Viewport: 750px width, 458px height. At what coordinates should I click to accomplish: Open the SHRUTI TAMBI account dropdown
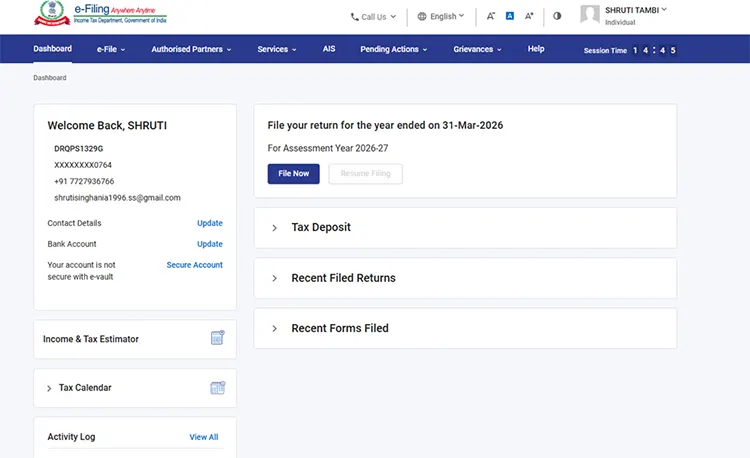pyautogui.click(x=636, y=10)
